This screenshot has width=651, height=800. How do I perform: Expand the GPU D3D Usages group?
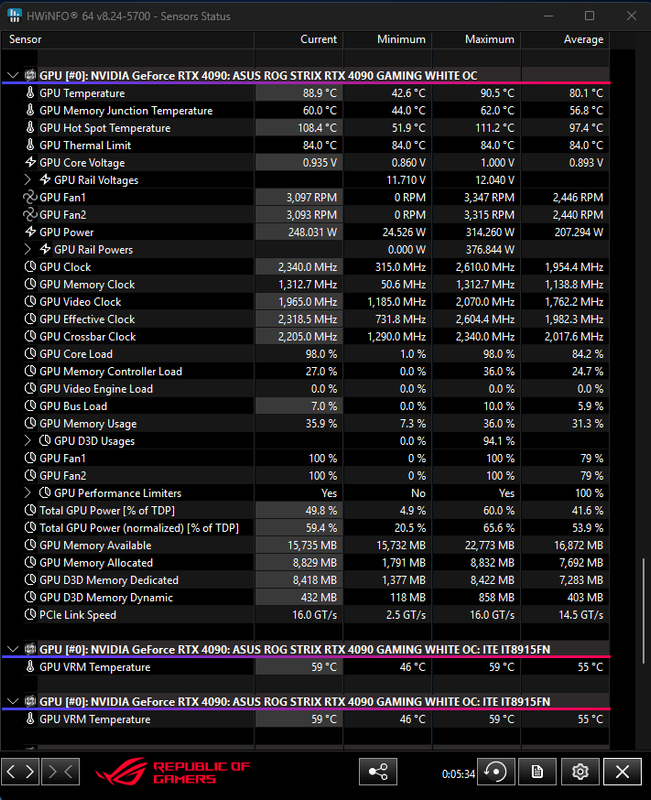point(28,440)
